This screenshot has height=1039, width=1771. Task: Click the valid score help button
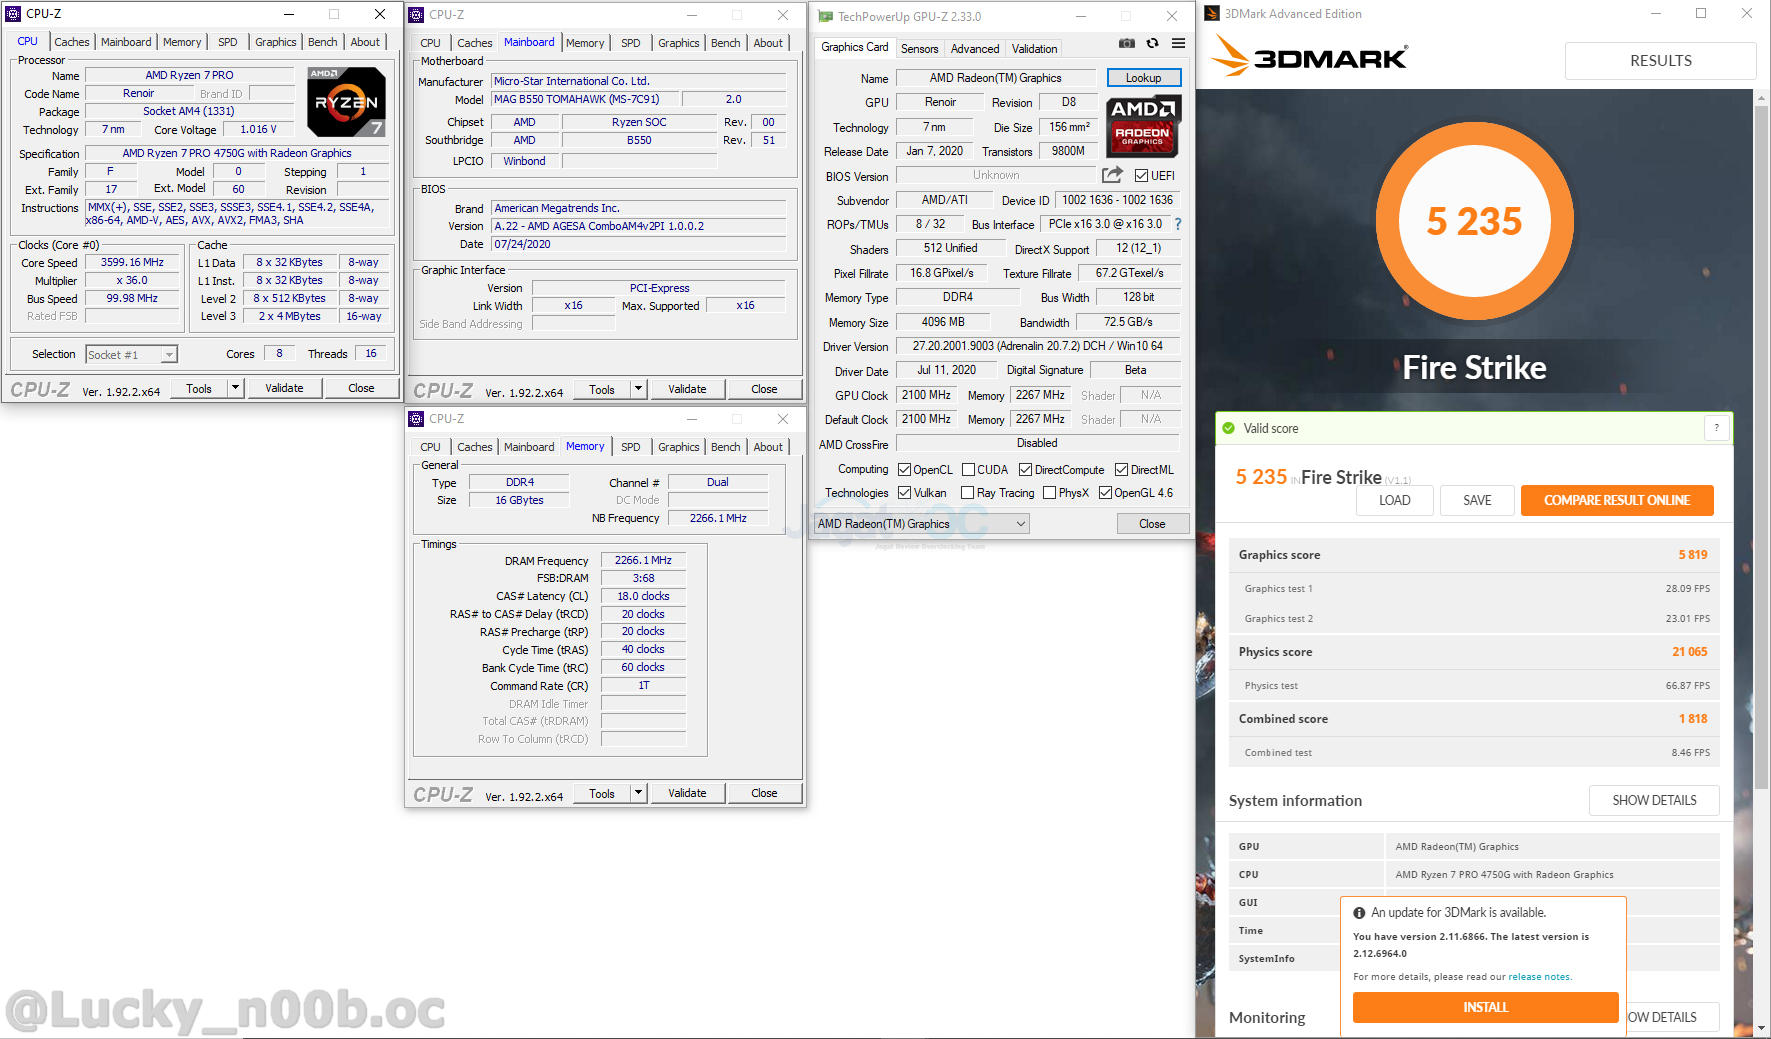click(x=1716, y=428)
